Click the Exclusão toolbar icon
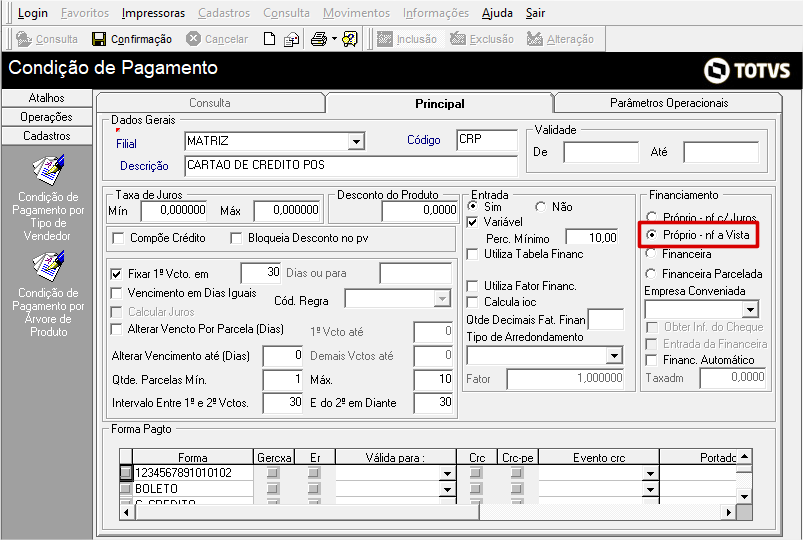This screenshot has height=540, width=803. point(458,39)
